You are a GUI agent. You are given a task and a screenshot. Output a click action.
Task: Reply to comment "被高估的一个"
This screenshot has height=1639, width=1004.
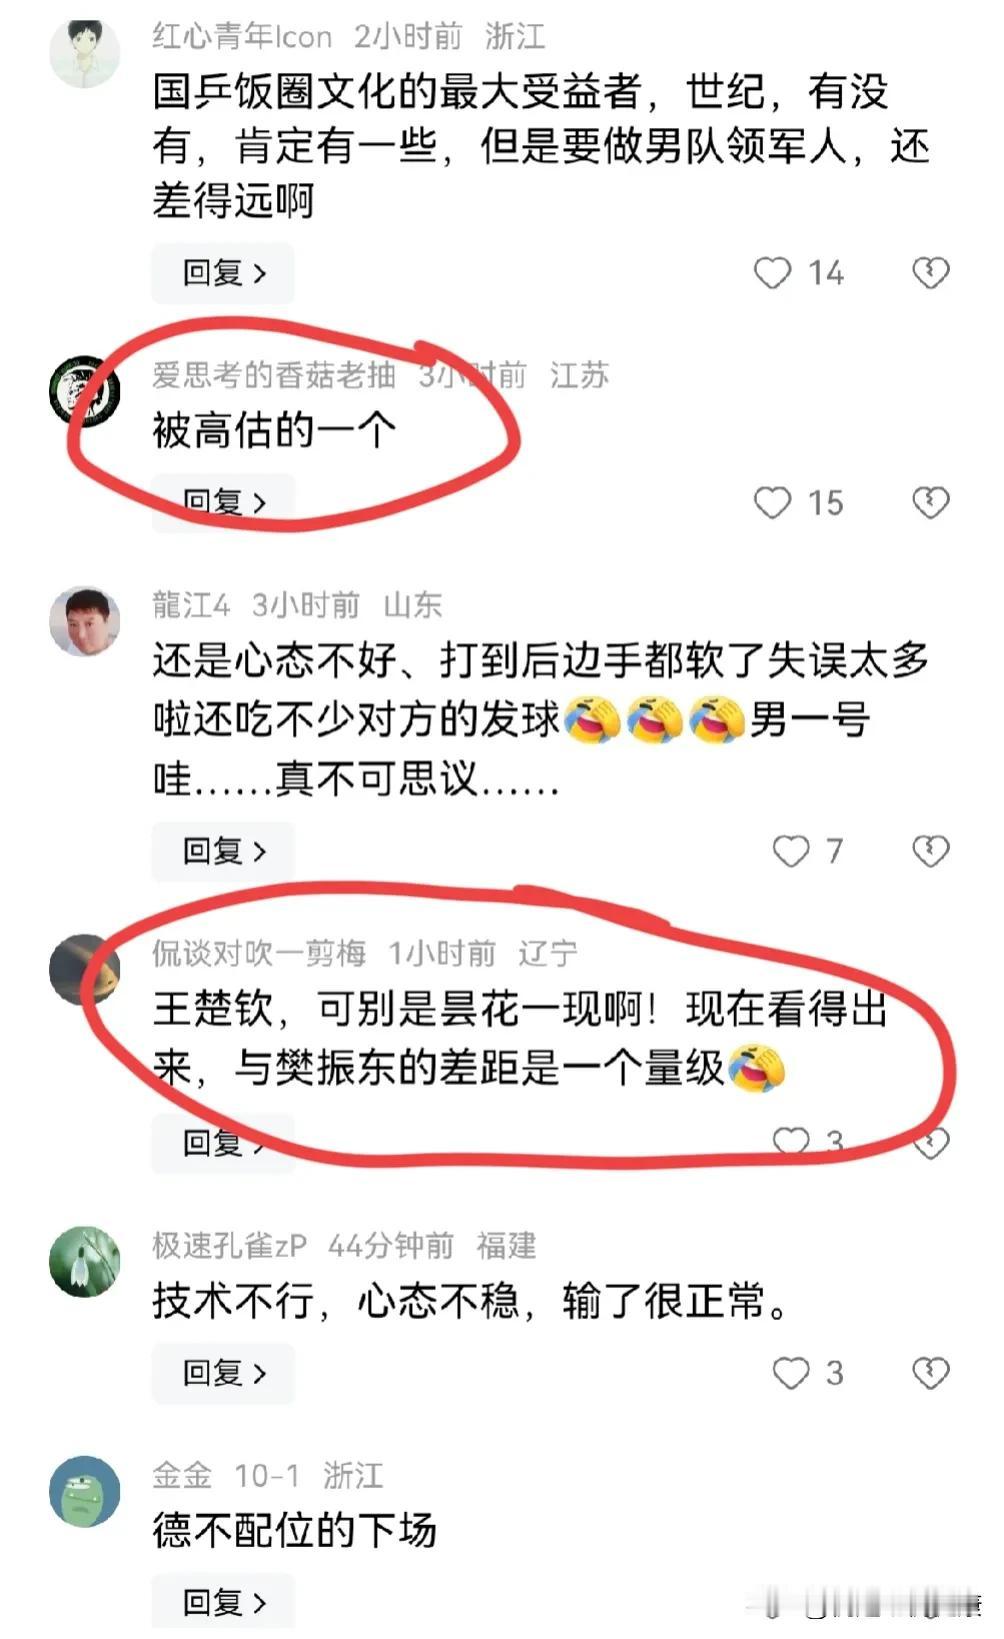coord(223,503)
